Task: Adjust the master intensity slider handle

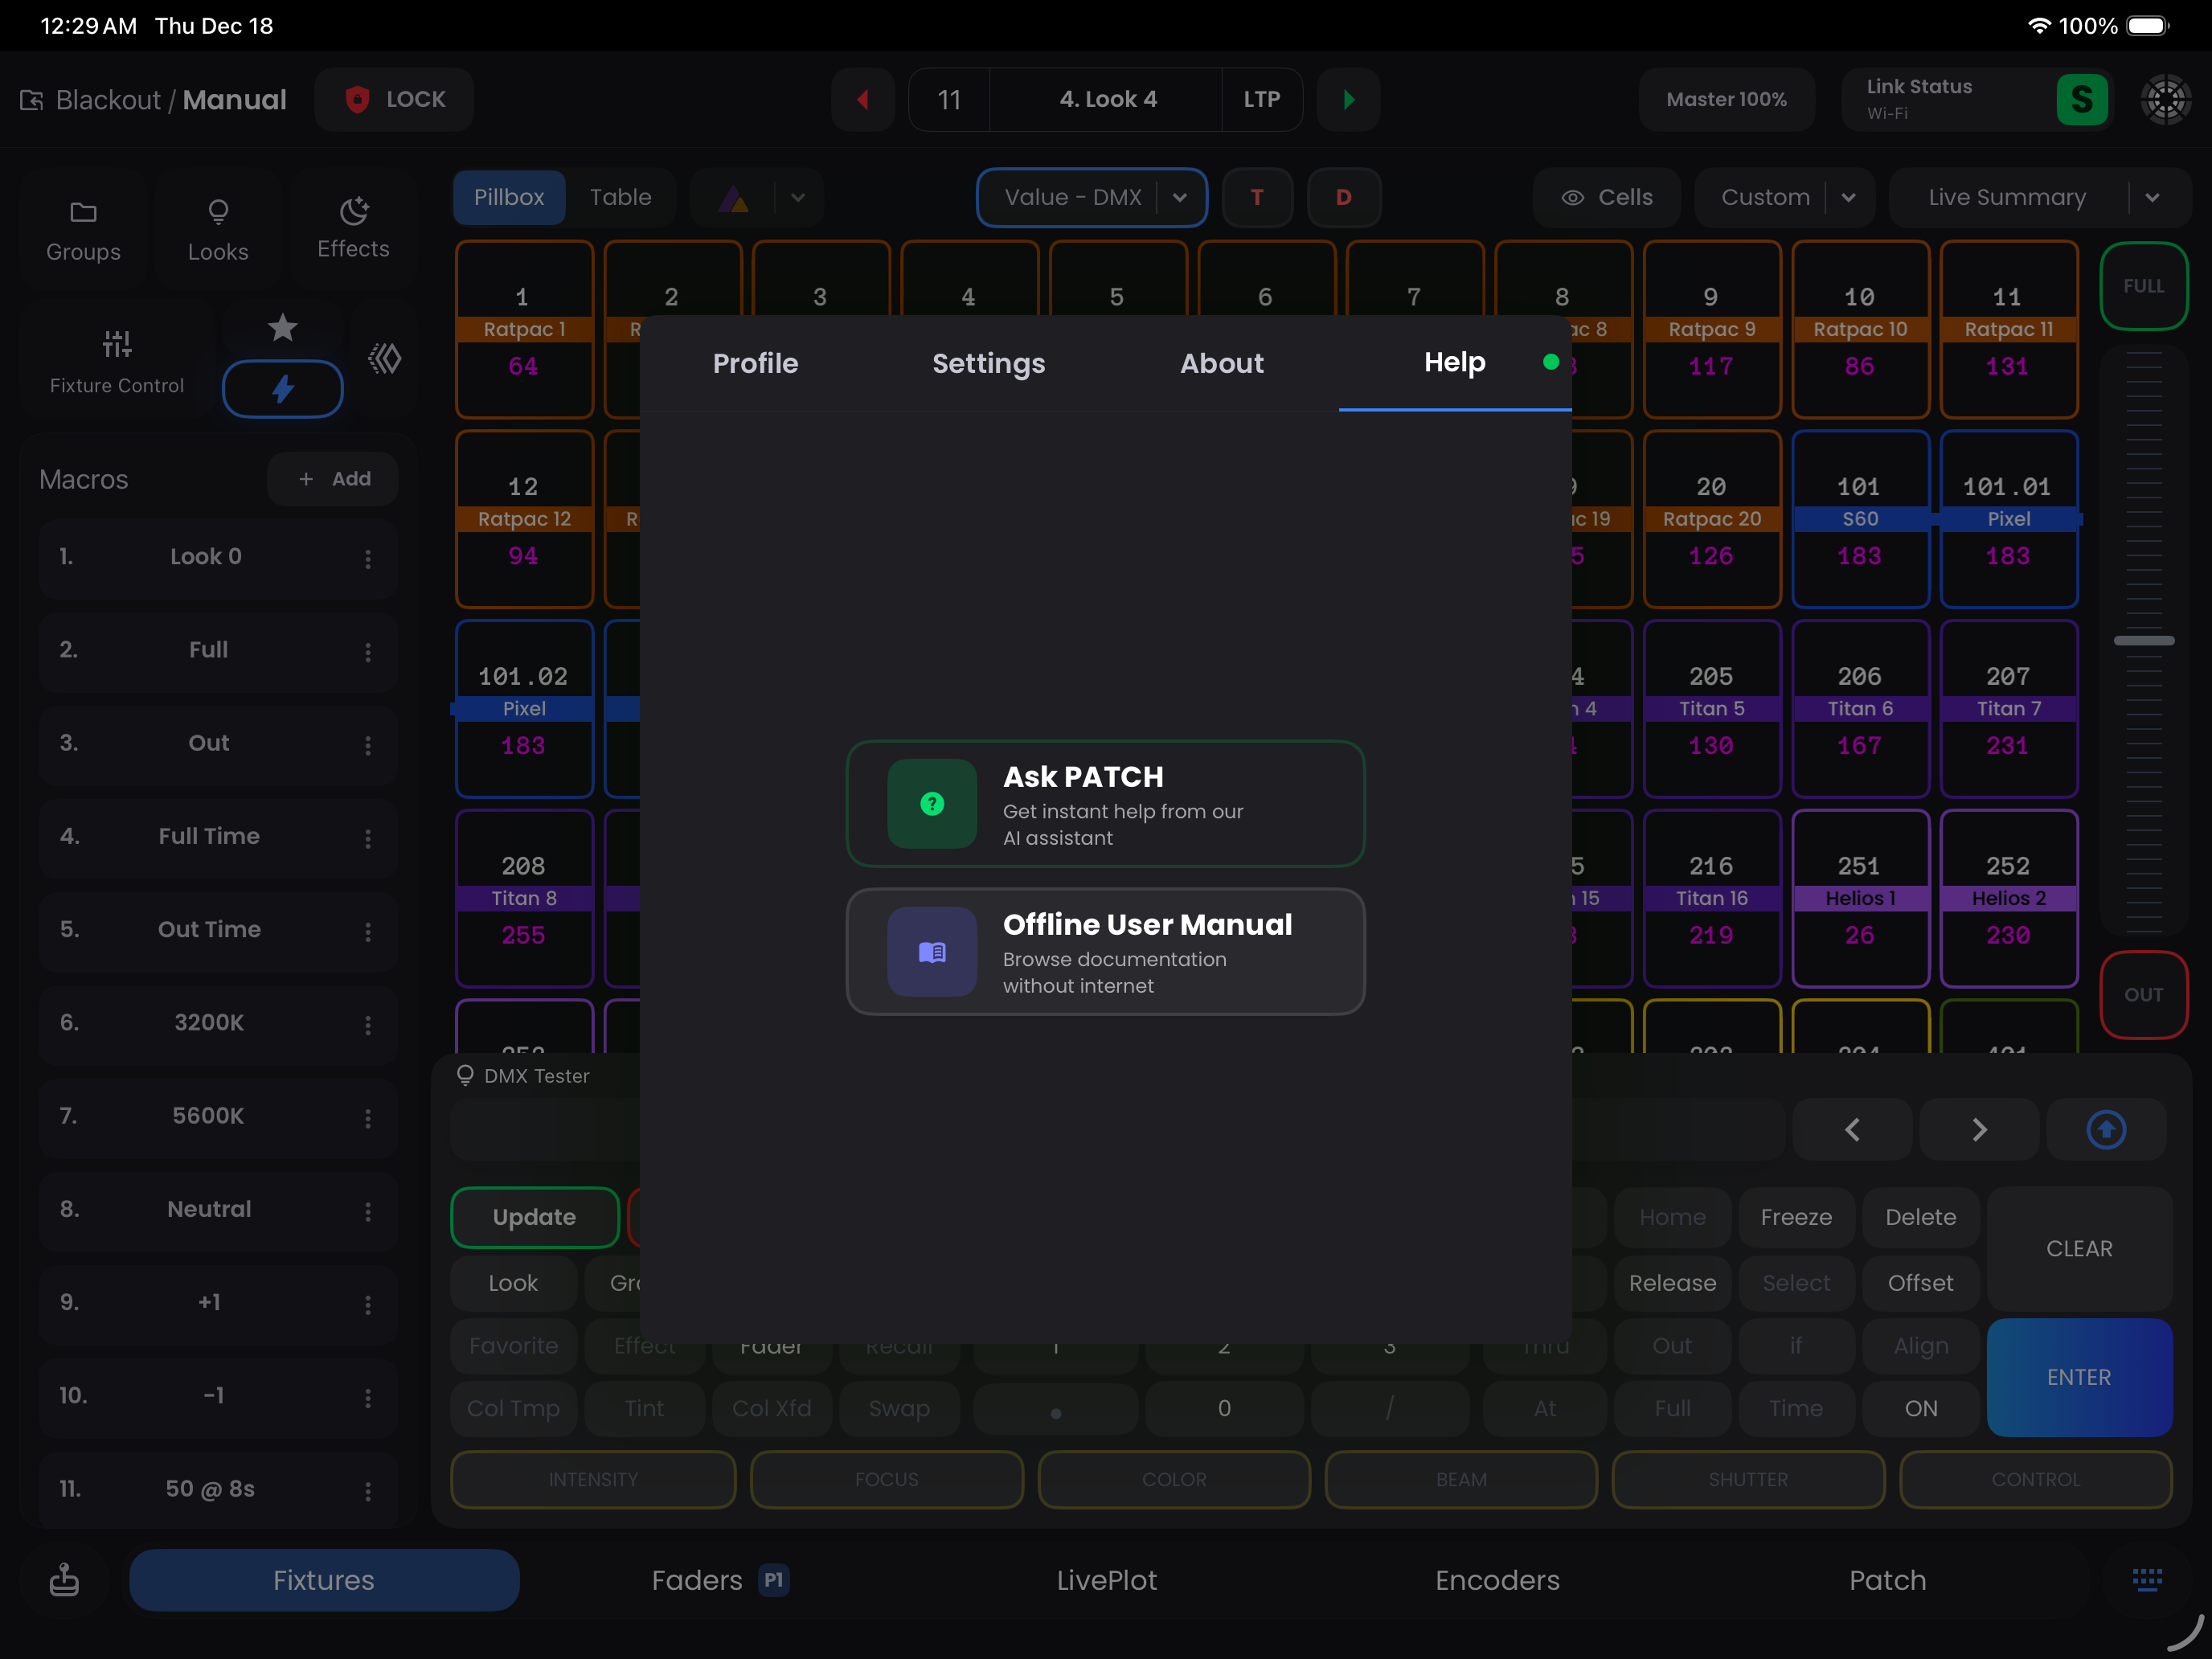Action: click(2143, 640)
